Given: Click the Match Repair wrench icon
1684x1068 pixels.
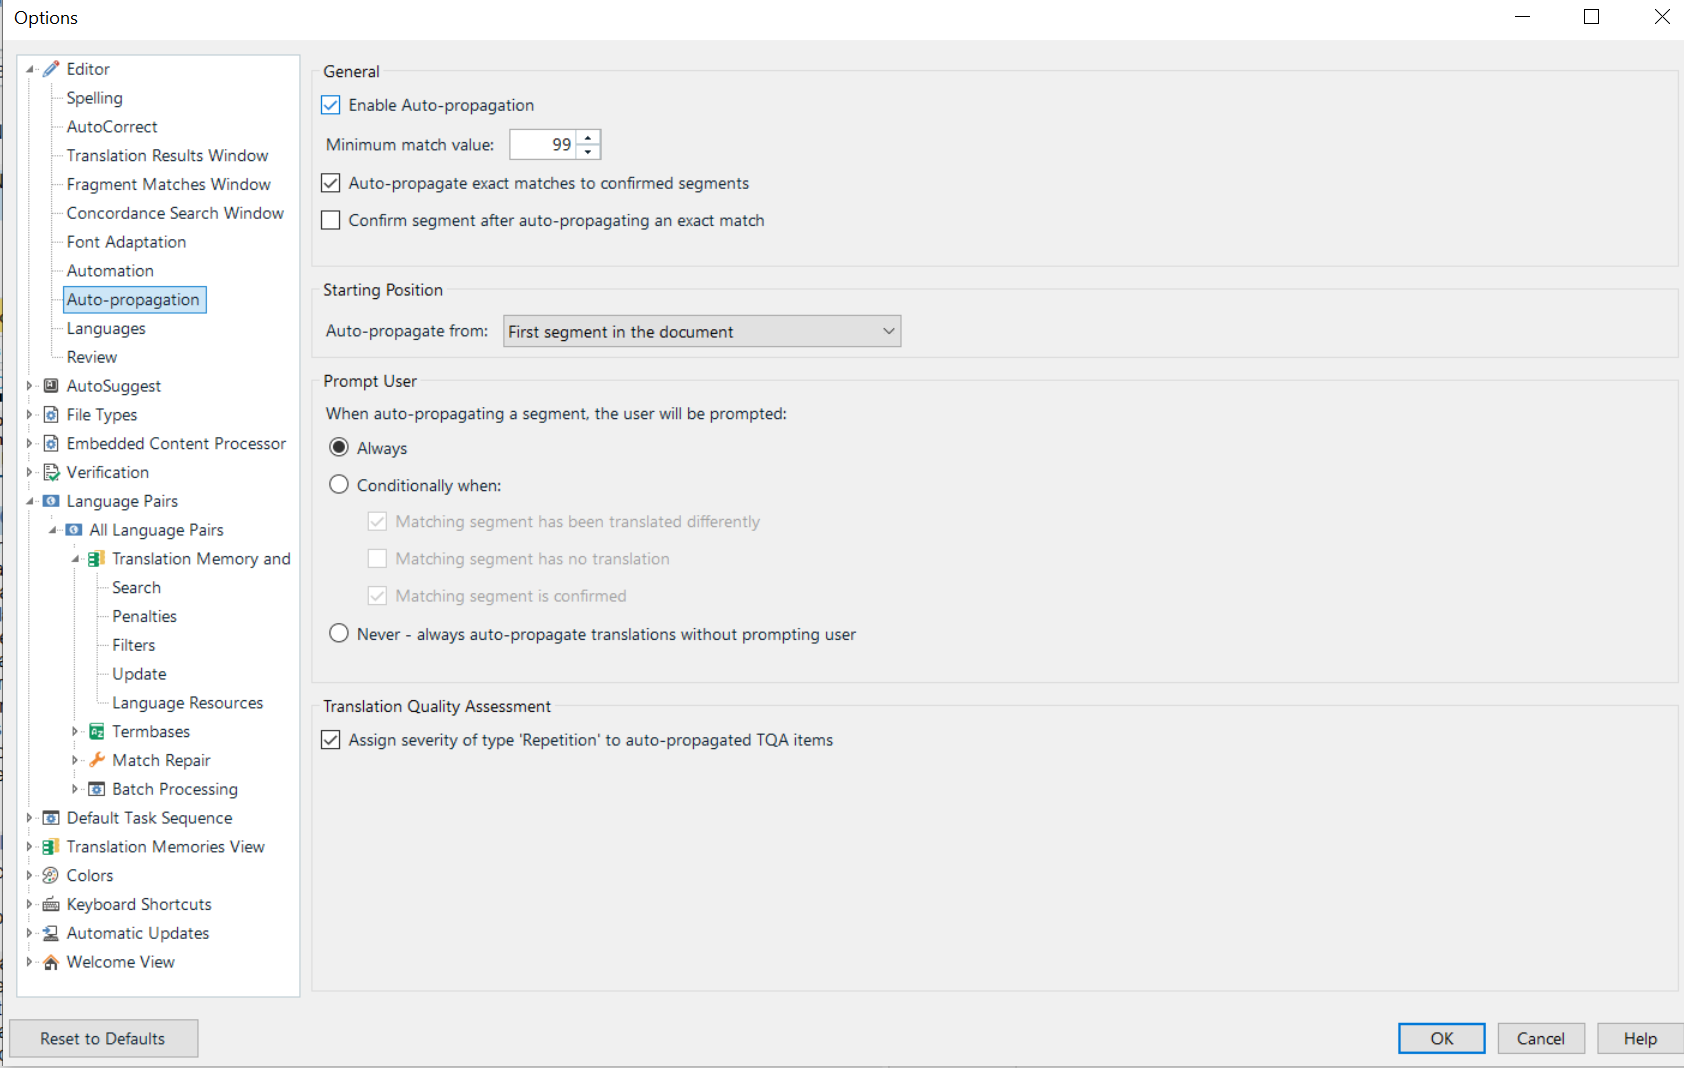Looking at the screenshot, I should (96, 760).
